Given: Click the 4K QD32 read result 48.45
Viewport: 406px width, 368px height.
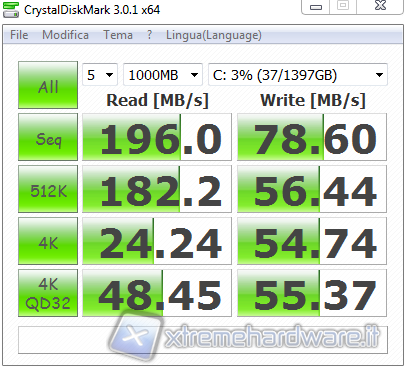Looking at the screenshot, I should point(157,293).
